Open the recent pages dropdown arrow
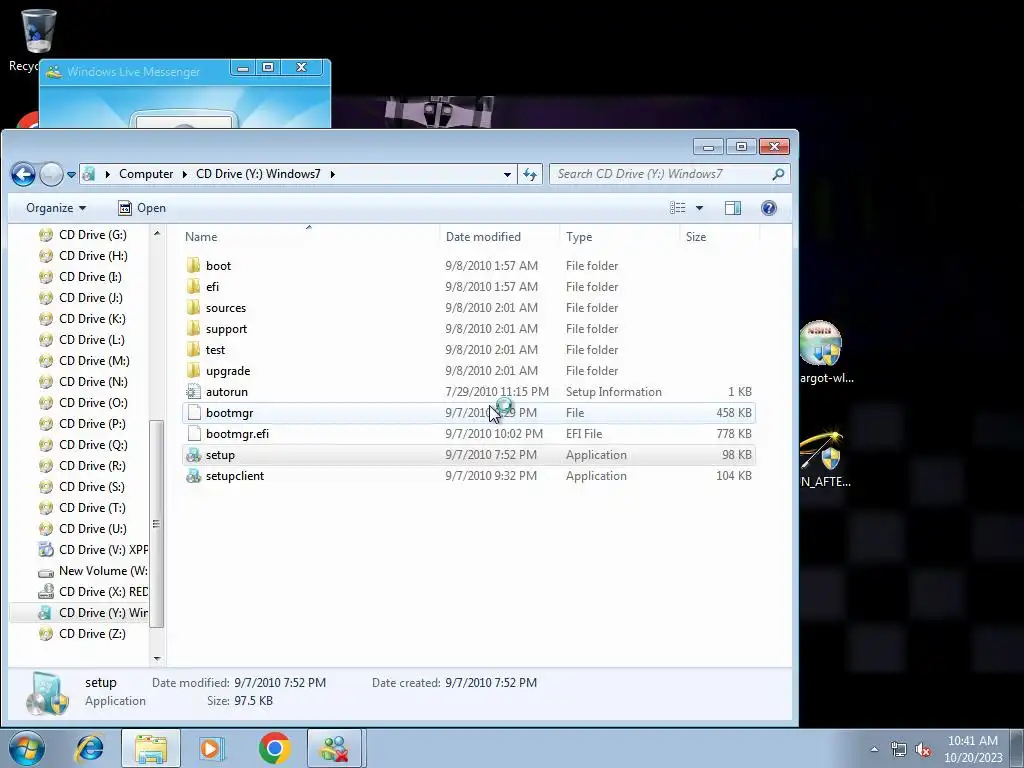This screenshot has height=768, width=1024. [x=71, y=174]
